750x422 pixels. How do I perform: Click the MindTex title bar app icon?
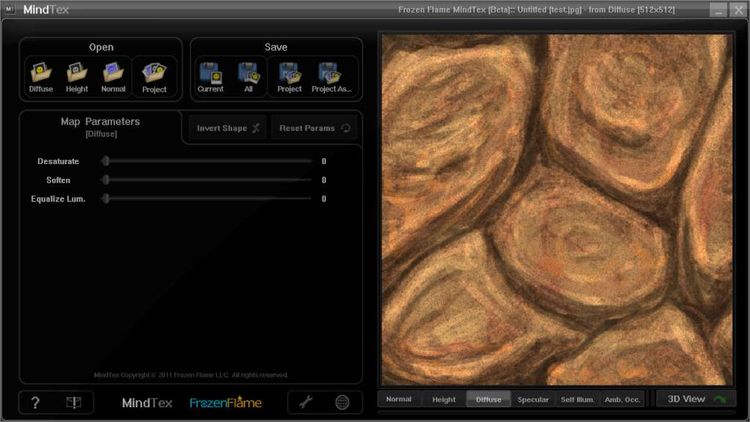pos(10,9)
